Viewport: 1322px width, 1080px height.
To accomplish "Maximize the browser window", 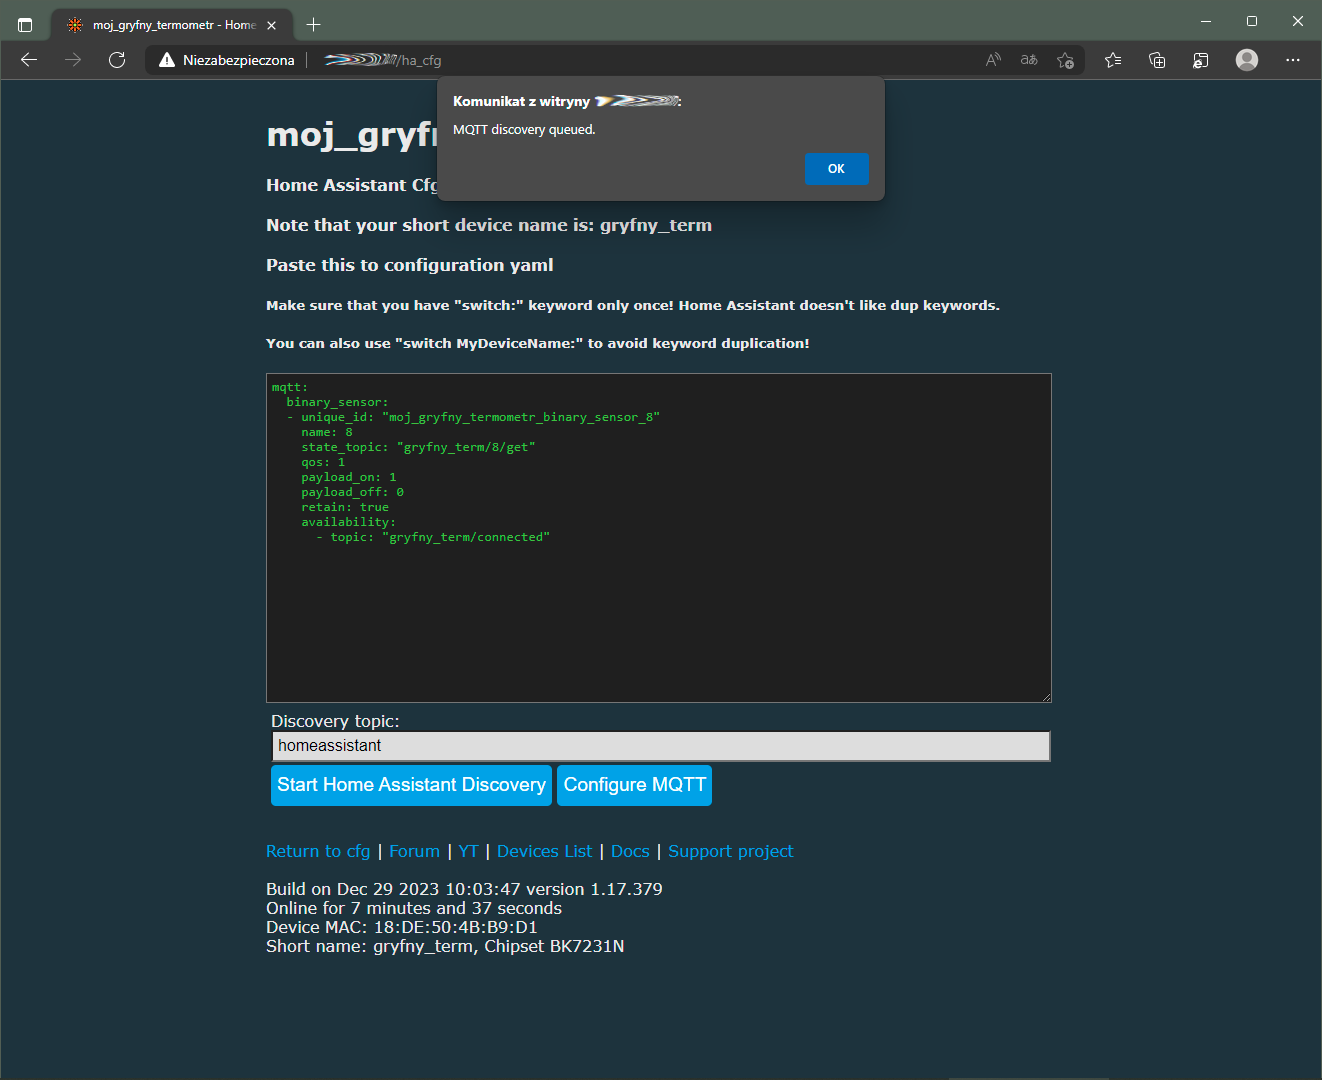I will click(1252, 21).
